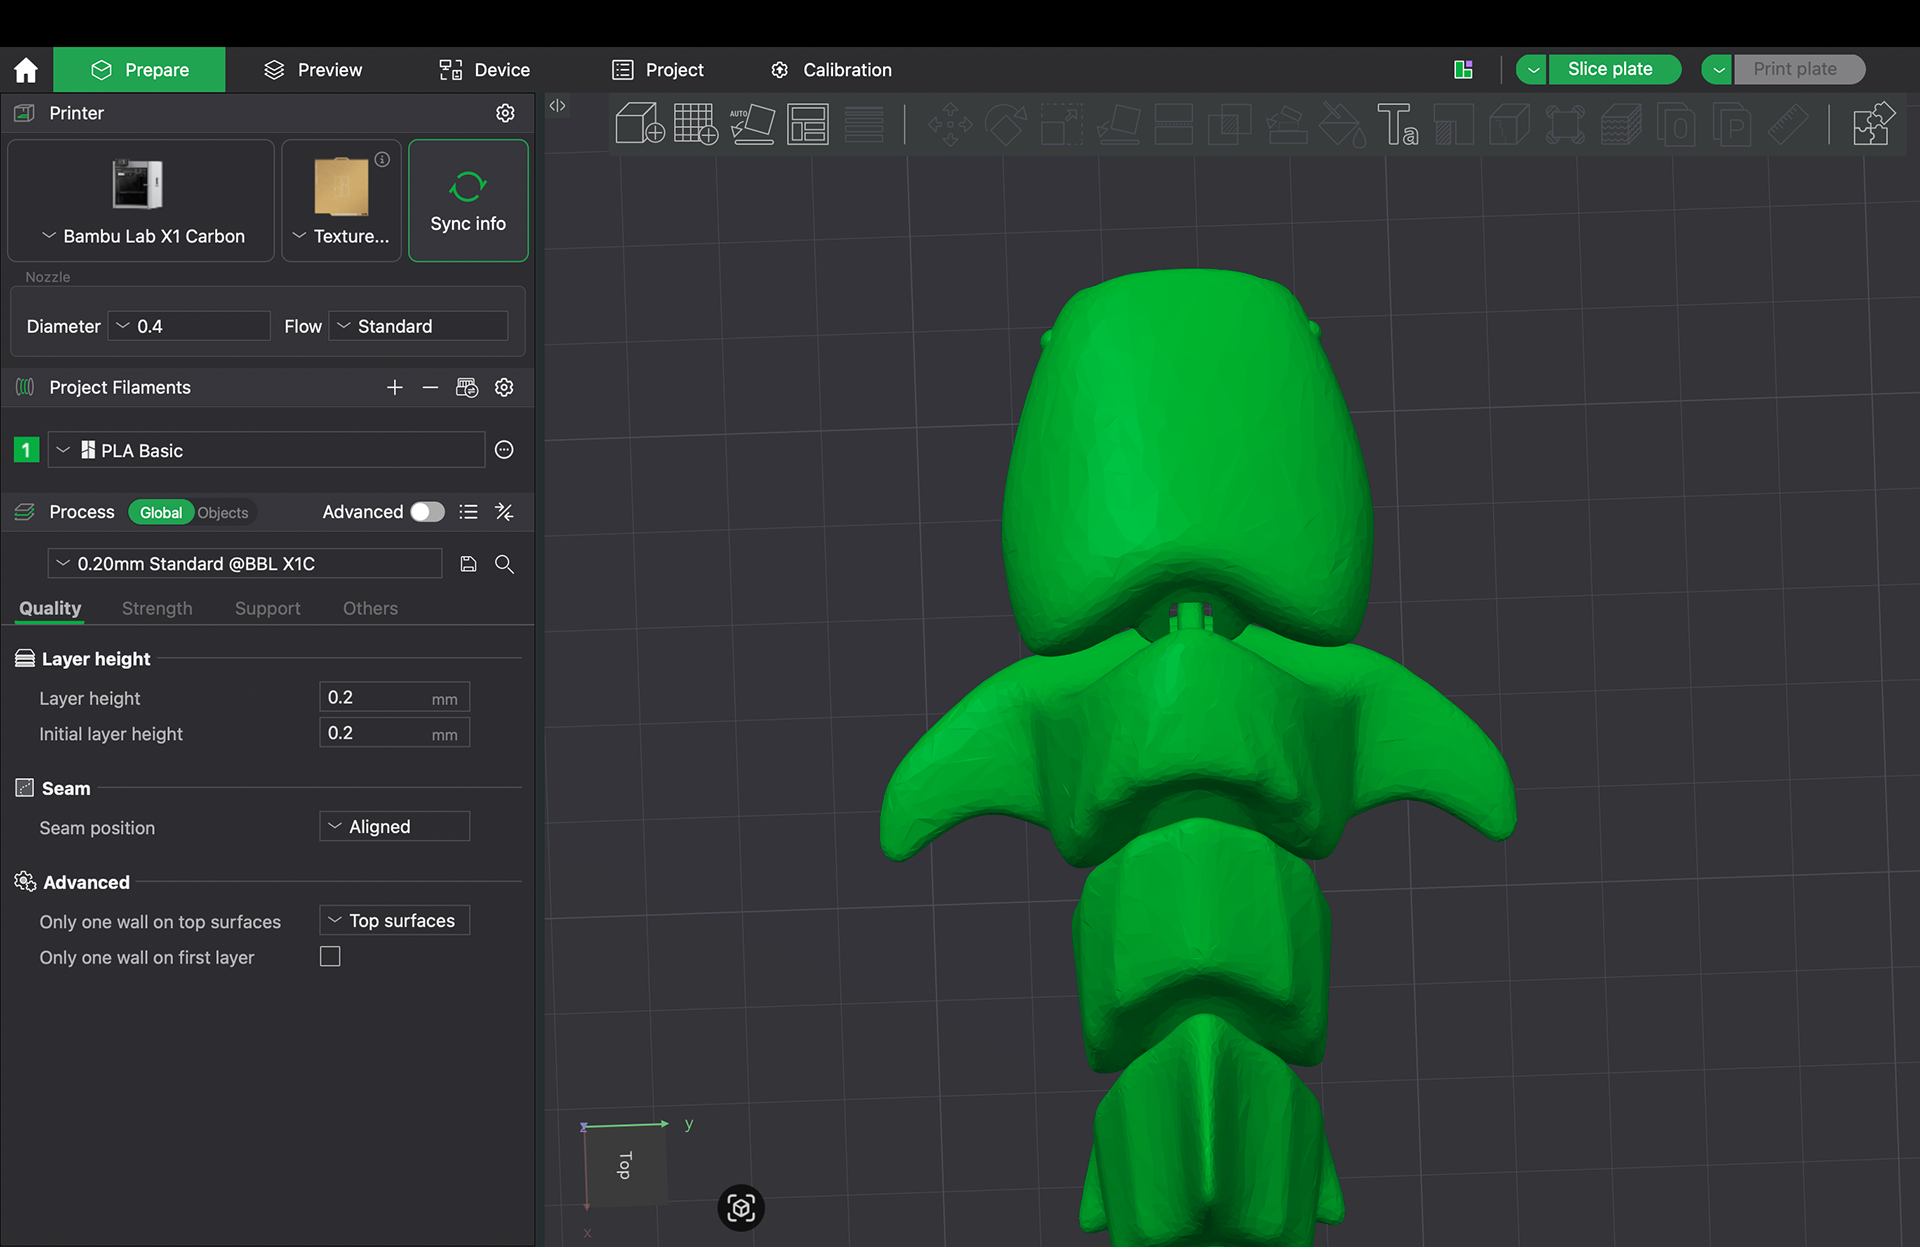This screenshot has width=1920, height=1247.
Task: Switch to the Prepare tab
Action: [140, 70]
